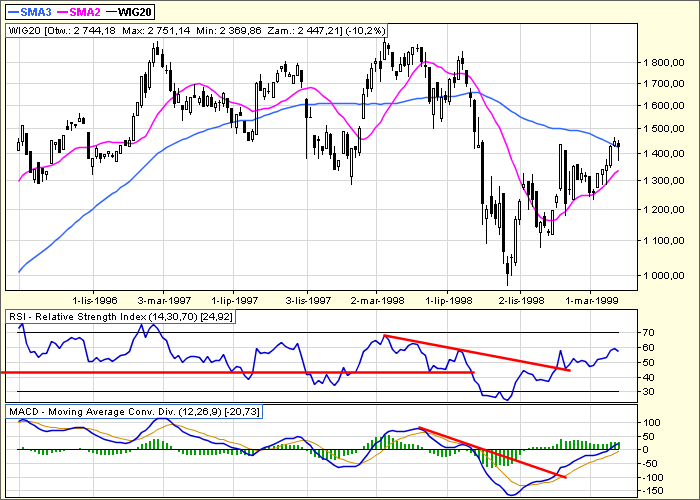The width and height of the screenshot is (700, 500).
Task: Click the RSI axis value 60
Action: point(649,347)
